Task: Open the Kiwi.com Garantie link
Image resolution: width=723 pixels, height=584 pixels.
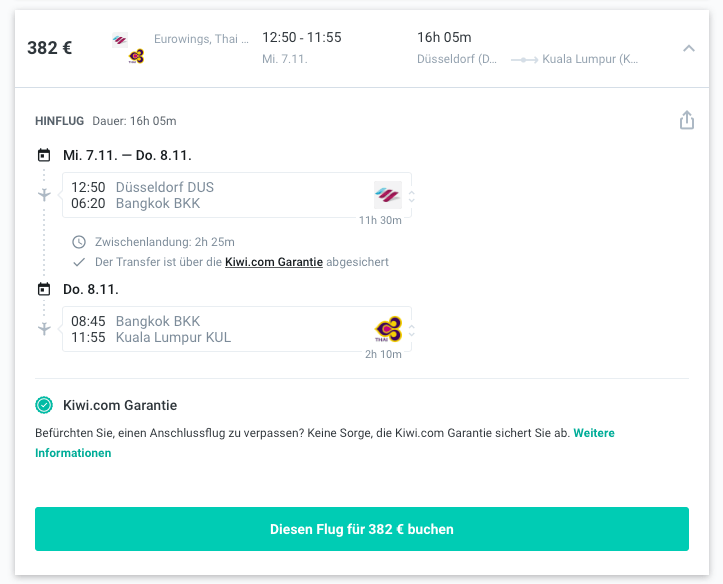Action: pos(274,262)
